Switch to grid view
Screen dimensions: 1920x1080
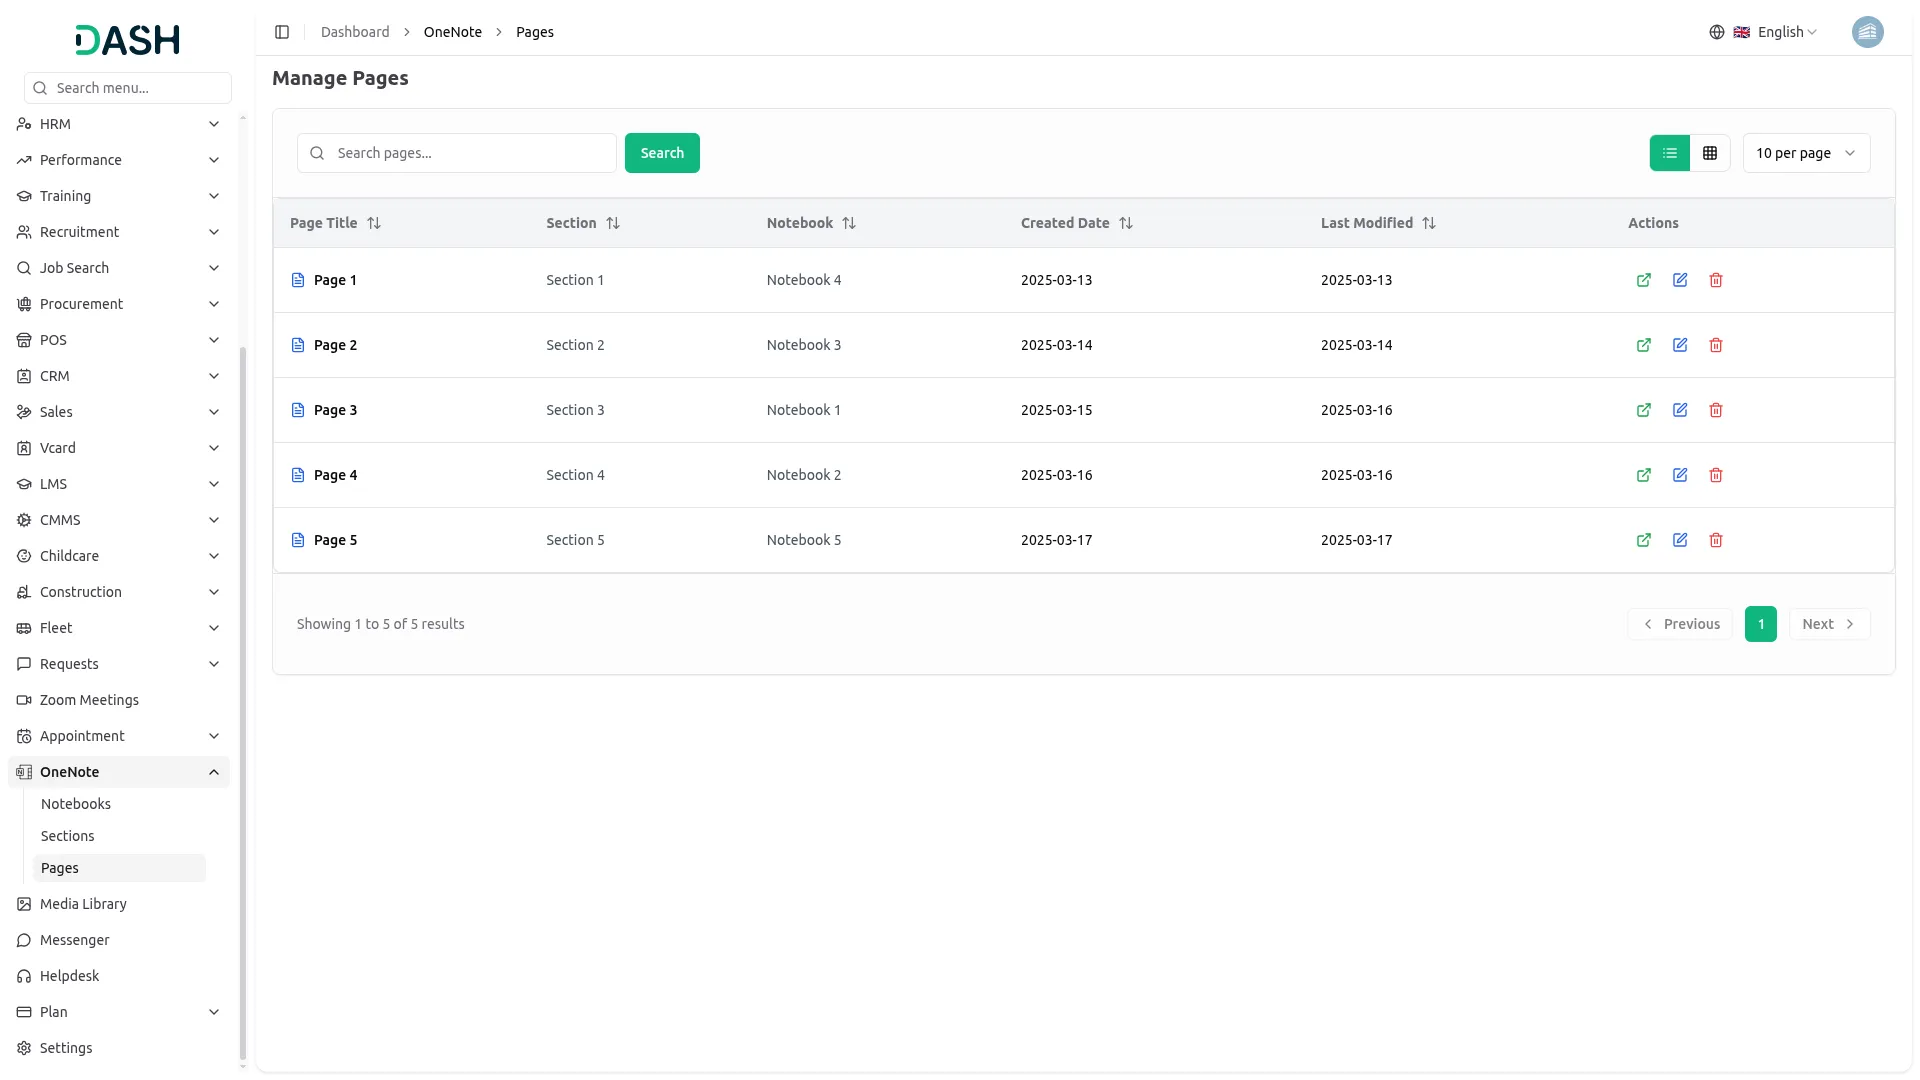click(x=1710, y=153)
